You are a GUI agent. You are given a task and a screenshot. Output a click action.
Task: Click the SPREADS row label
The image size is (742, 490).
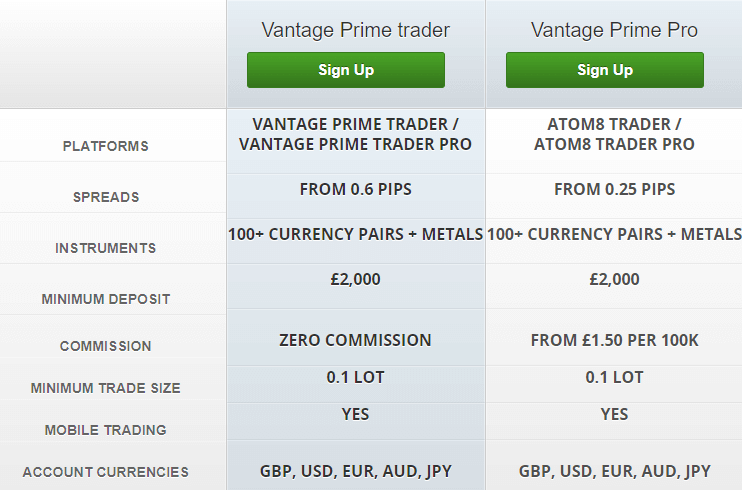[105, 197]
